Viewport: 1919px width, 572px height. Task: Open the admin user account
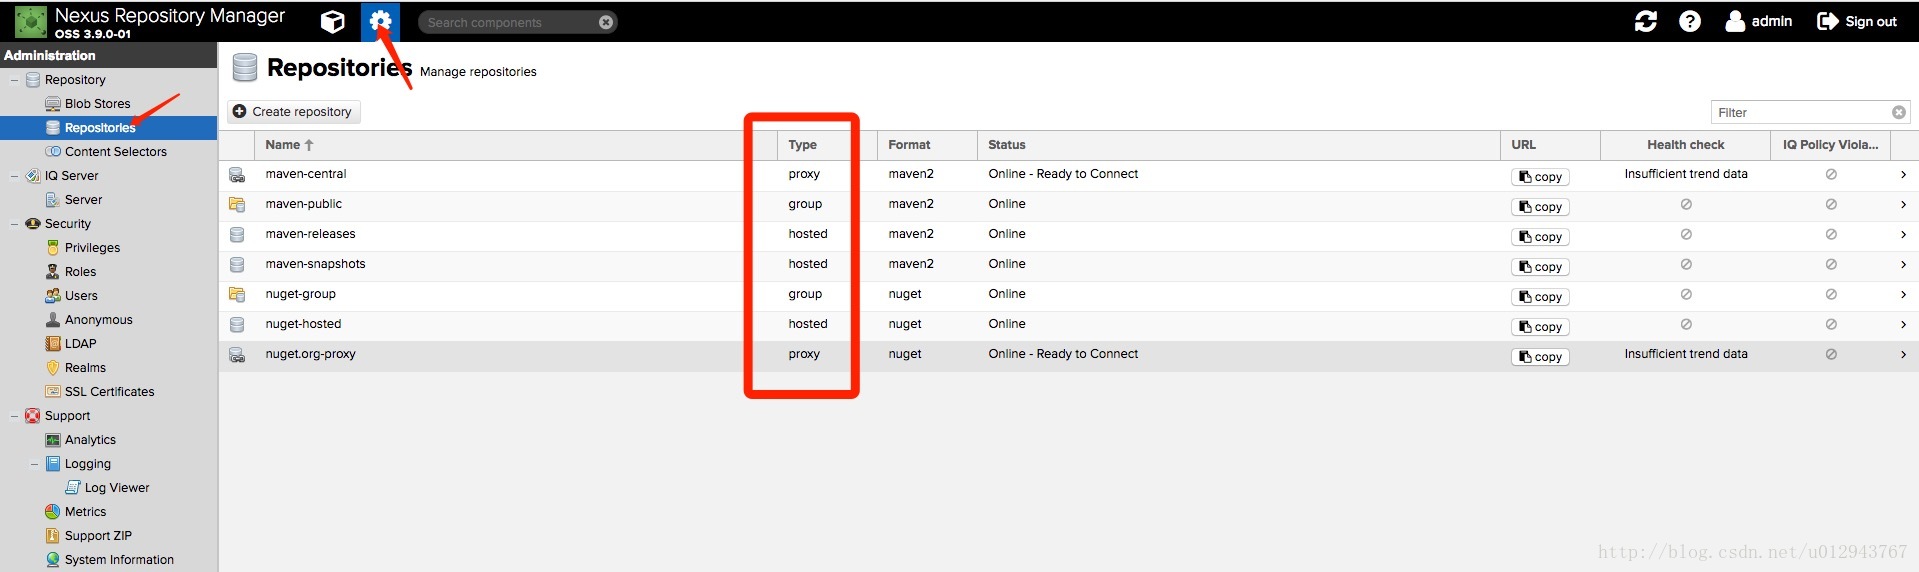click(x=1758, y=21)
